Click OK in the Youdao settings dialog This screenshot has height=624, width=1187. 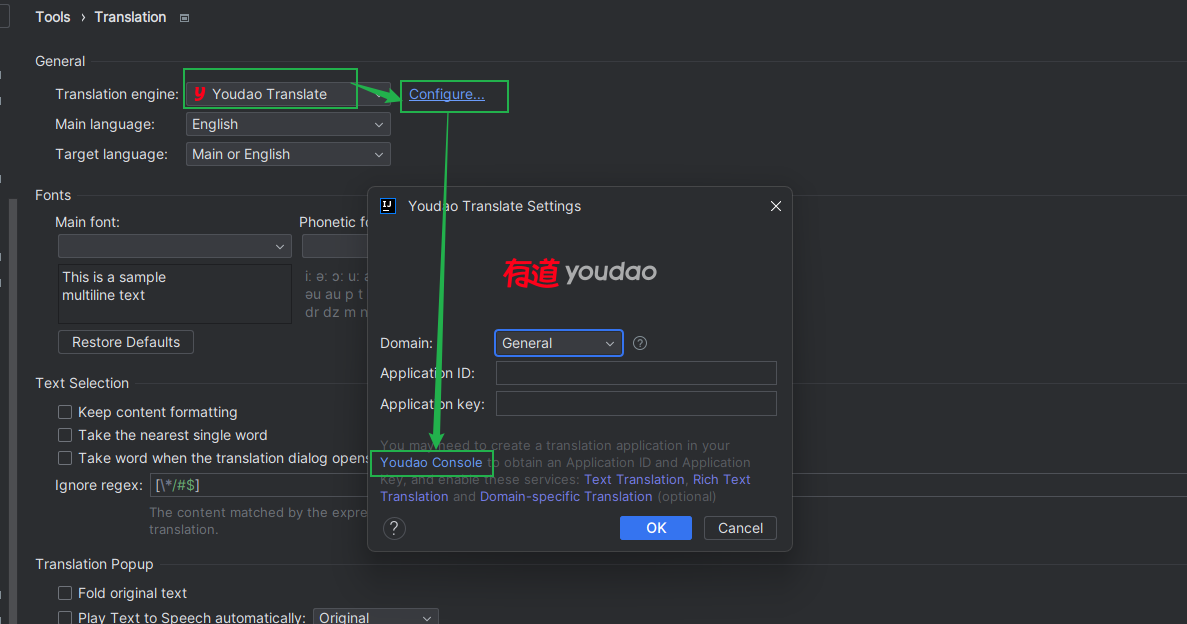tap(656, 528)
